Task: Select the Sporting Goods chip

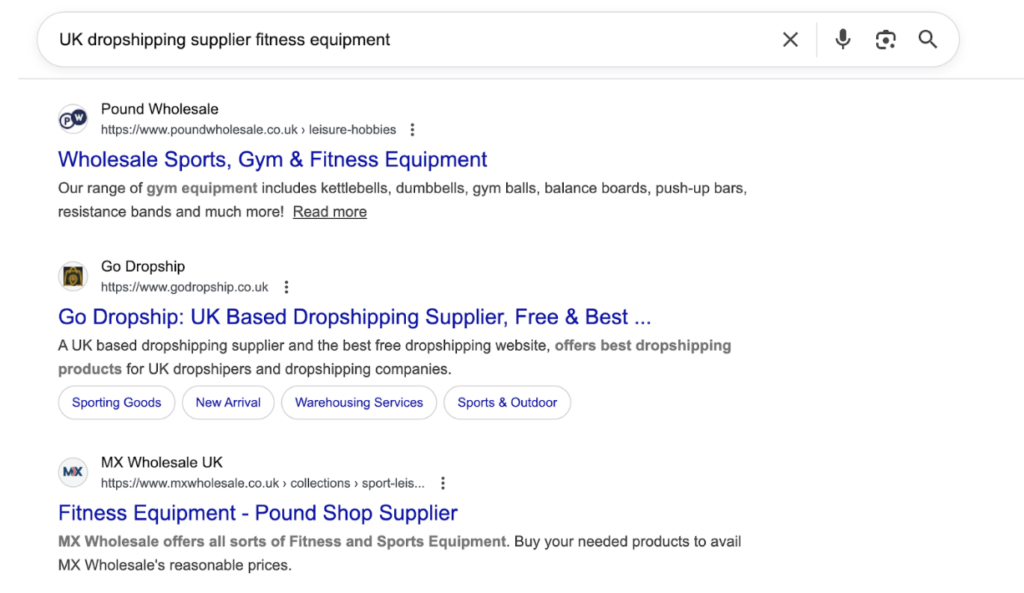Action: (116, 402)
